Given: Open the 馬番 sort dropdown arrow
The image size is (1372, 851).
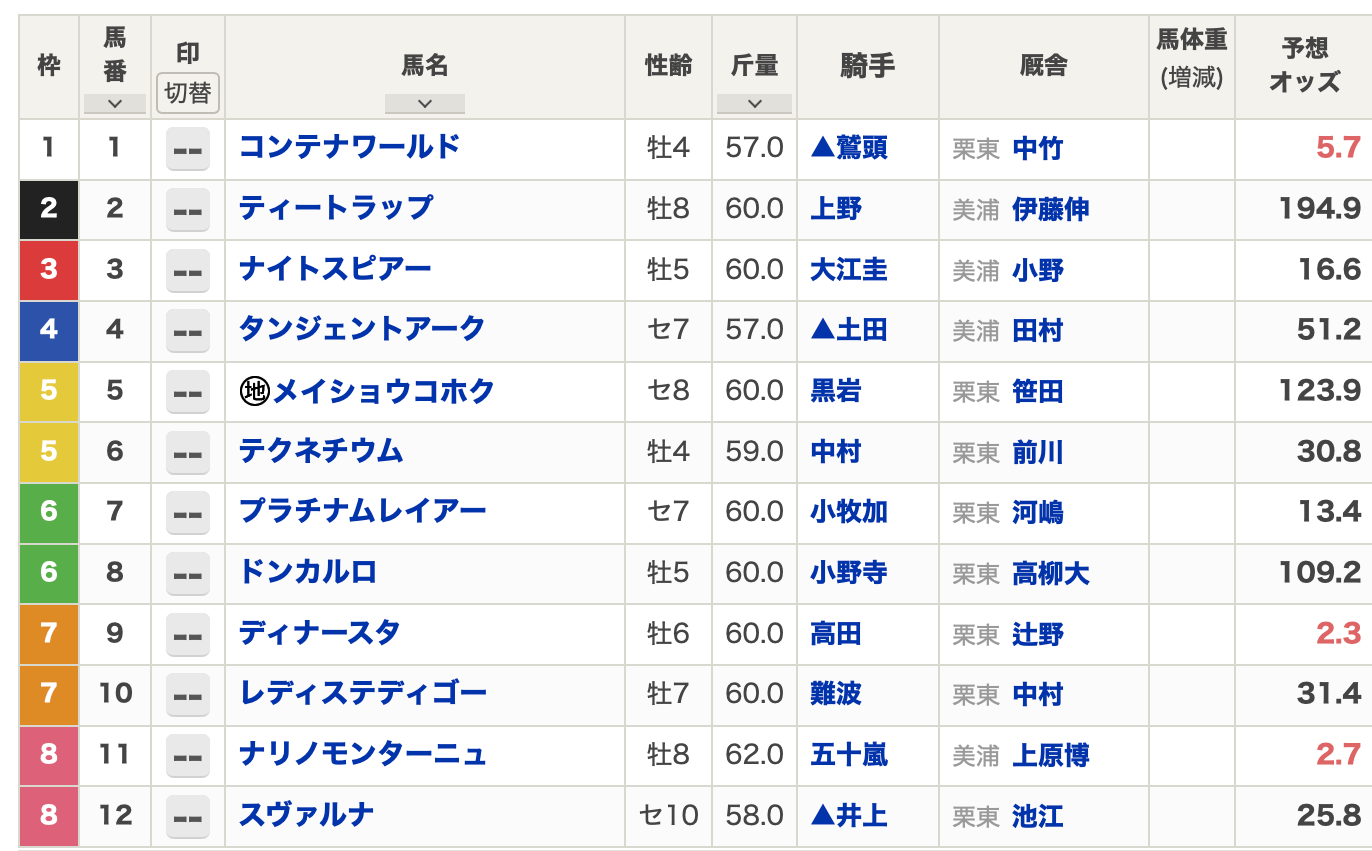Looking at the screenshot, I should click(x=114, y=103).
